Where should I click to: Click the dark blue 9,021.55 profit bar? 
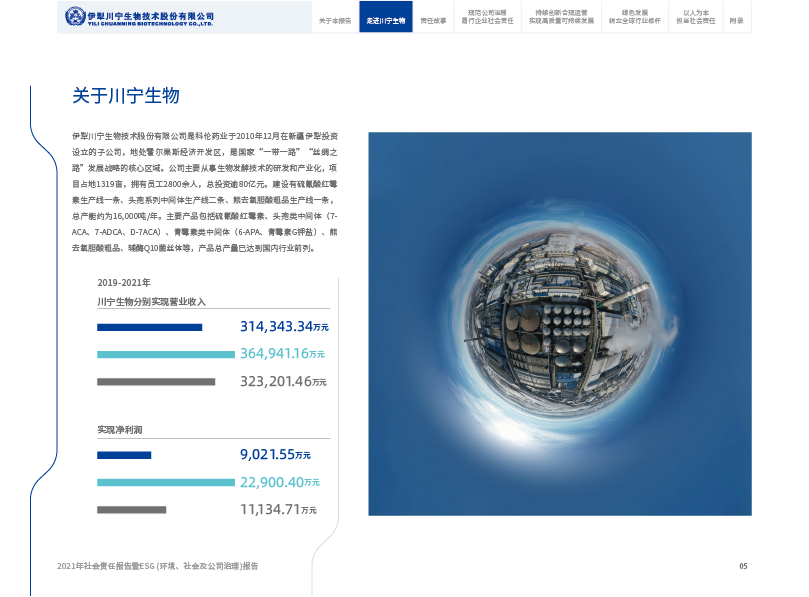pos(124,455)
